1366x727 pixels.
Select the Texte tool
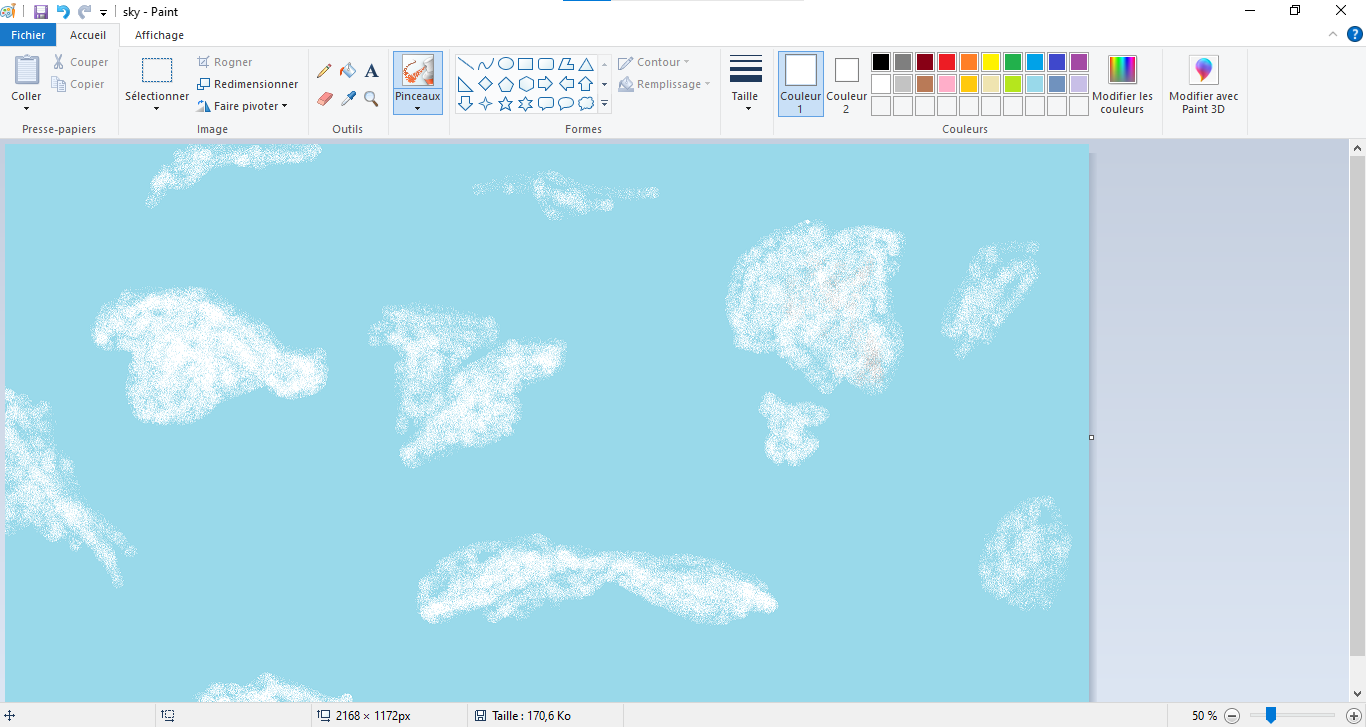371,70
